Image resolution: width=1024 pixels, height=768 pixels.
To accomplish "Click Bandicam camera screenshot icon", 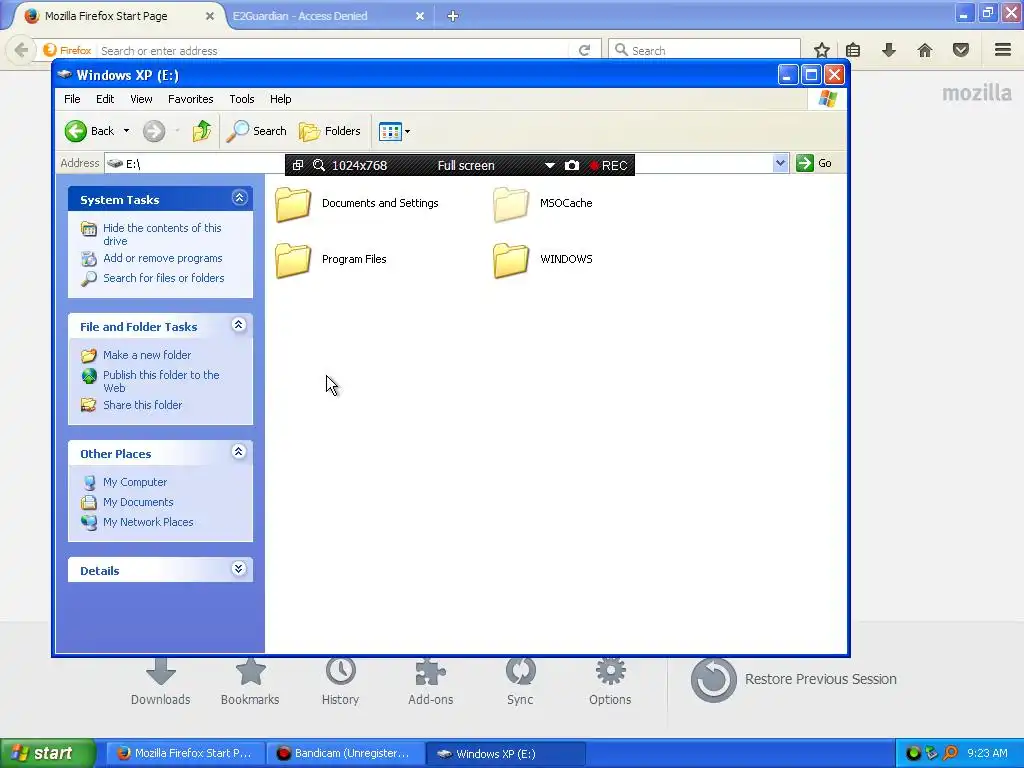I will (x=571, y=166).
